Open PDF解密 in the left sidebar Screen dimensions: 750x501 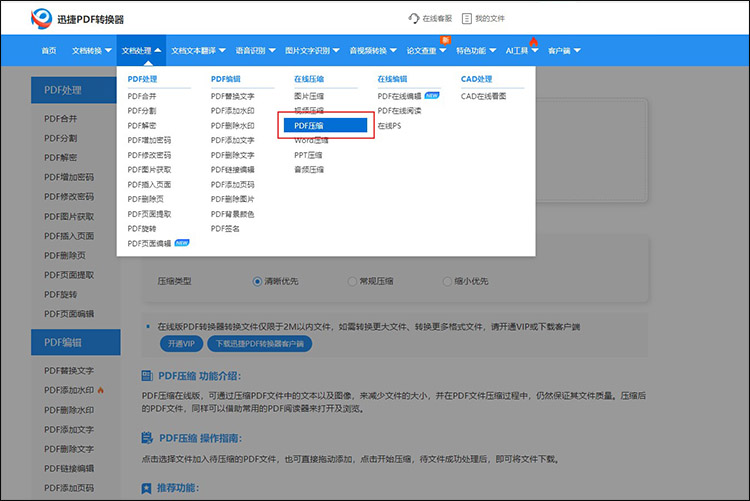tap(60, 157)
